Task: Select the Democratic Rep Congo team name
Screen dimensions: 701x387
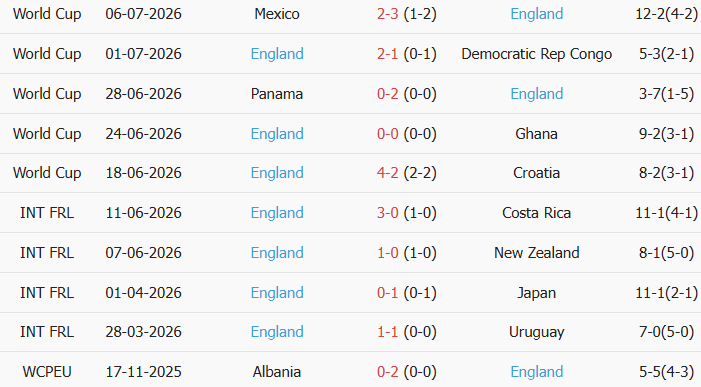Action: 536,54
